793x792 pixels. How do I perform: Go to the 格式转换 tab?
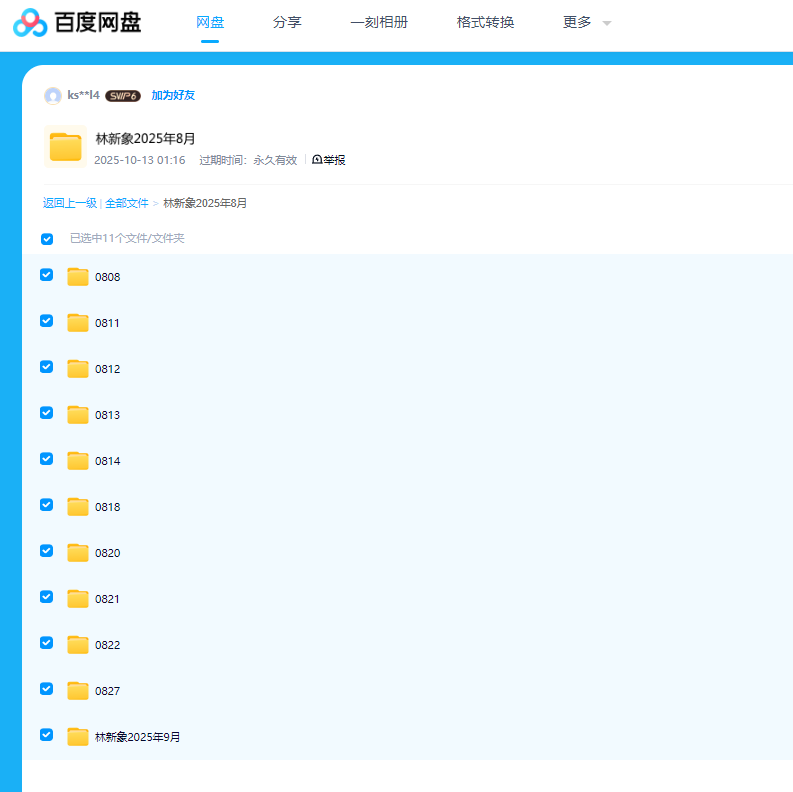coord(485,22)
